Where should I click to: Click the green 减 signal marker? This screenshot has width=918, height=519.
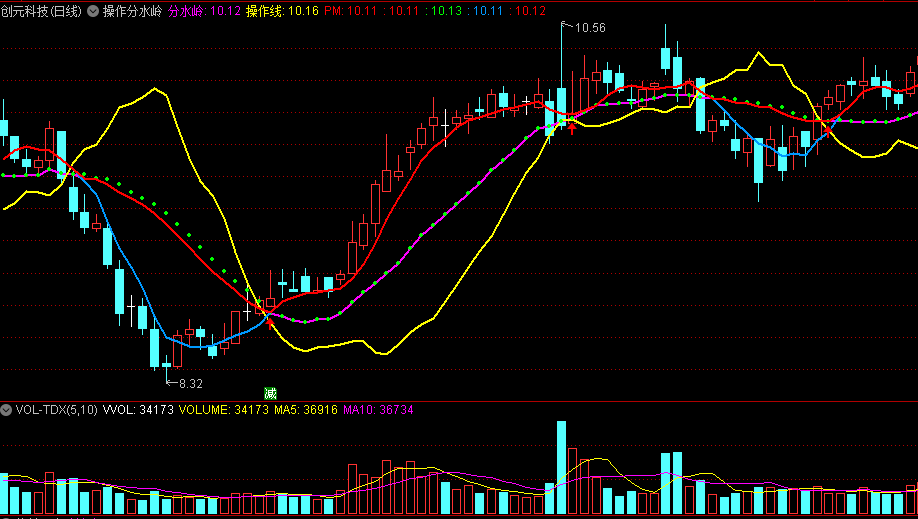270,393
